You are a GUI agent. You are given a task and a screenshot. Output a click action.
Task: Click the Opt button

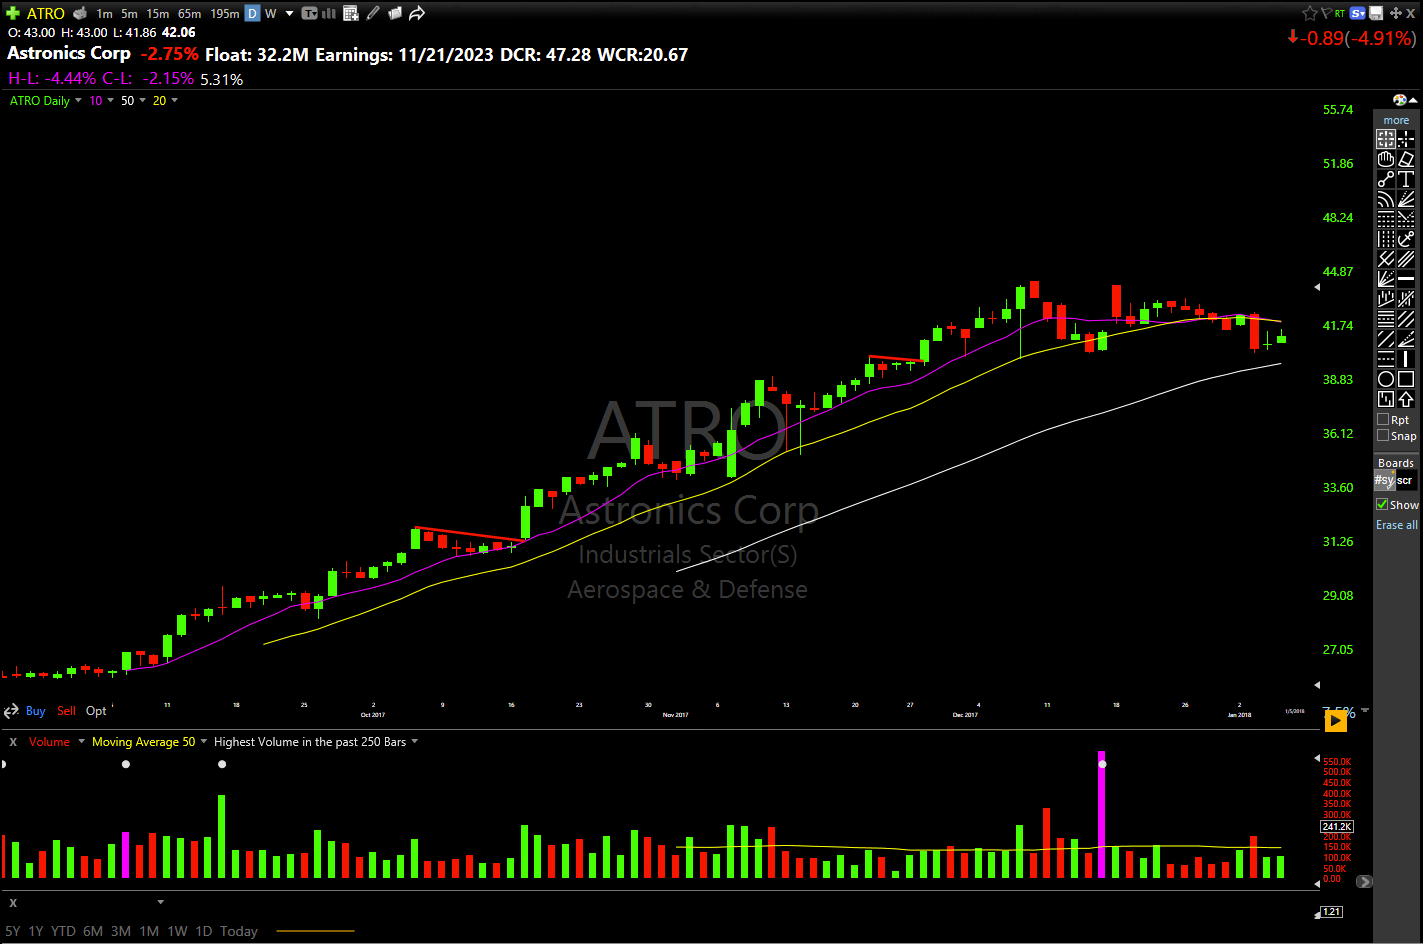(x=96, y=711)
